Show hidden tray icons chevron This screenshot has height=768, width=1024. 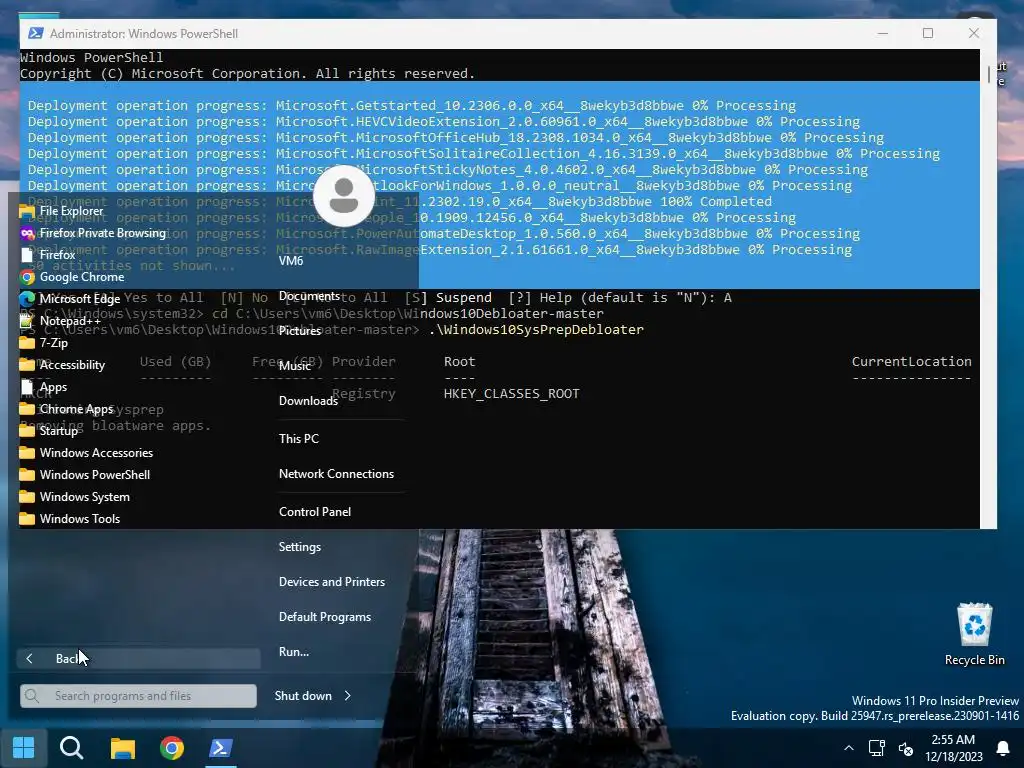point(848,748)
